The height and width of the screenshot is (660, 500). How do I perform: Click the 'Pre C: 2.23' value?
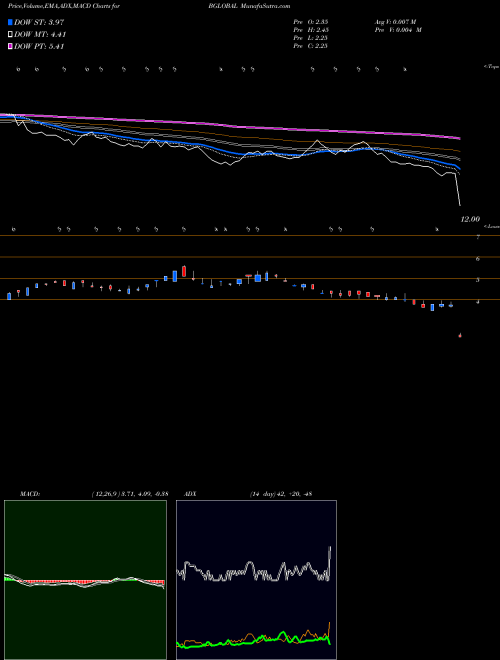[x=311, y=46]
